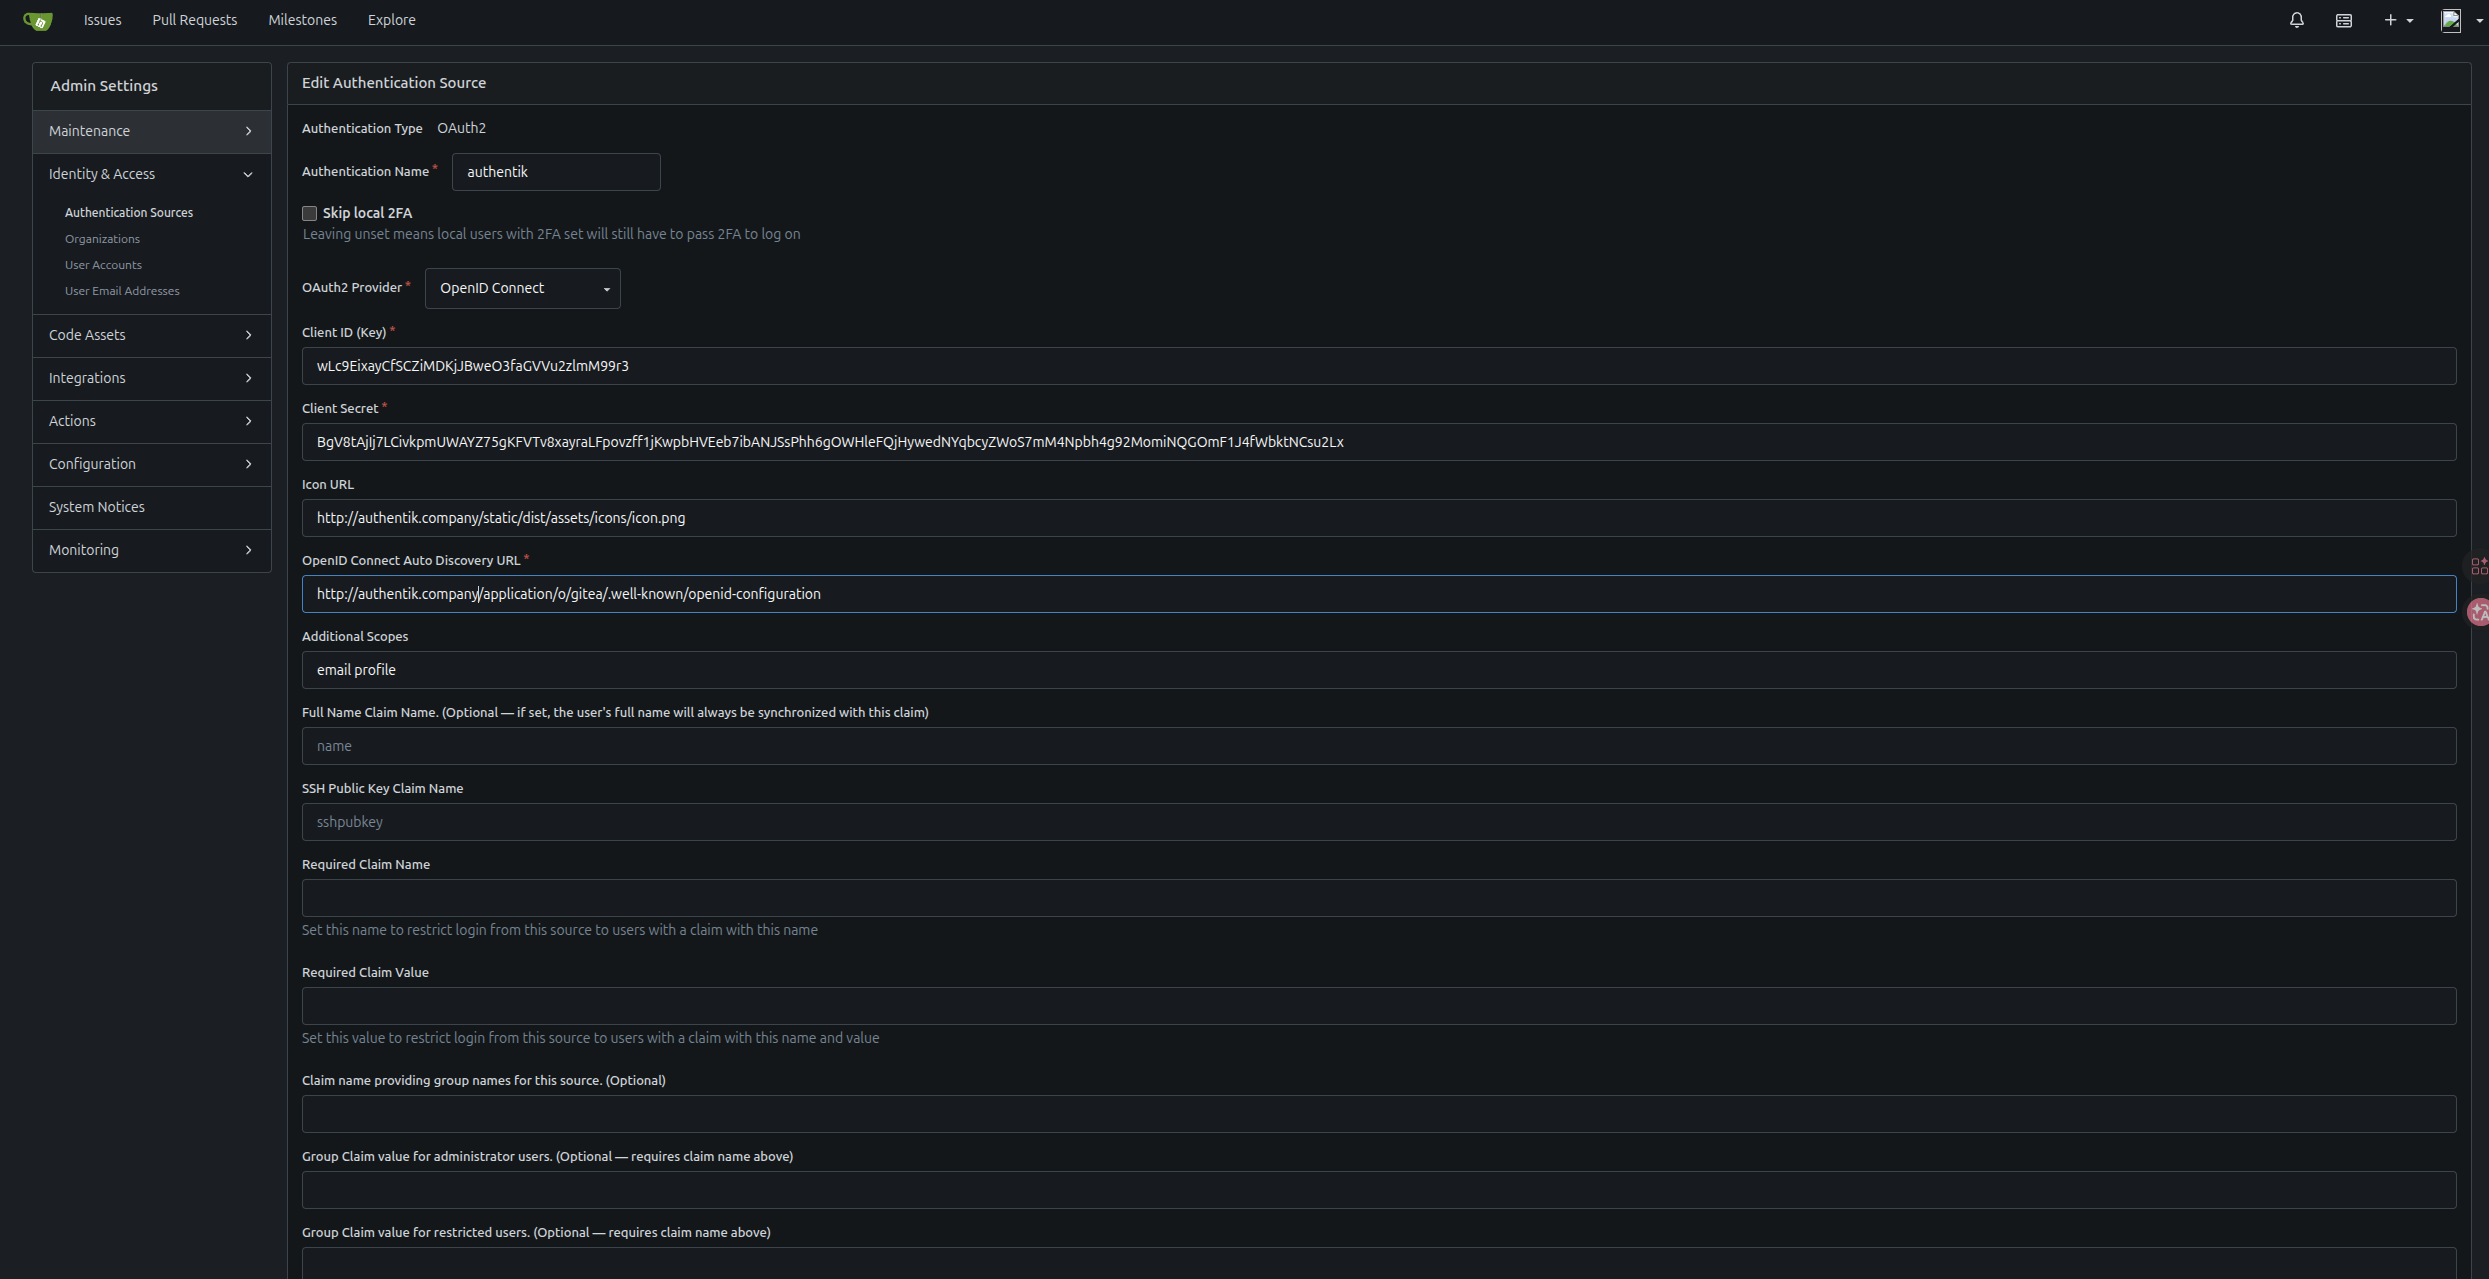The image size is (2489, 1279).
Task: Open Pull Requests in top navigation
Action: (194, 20)
